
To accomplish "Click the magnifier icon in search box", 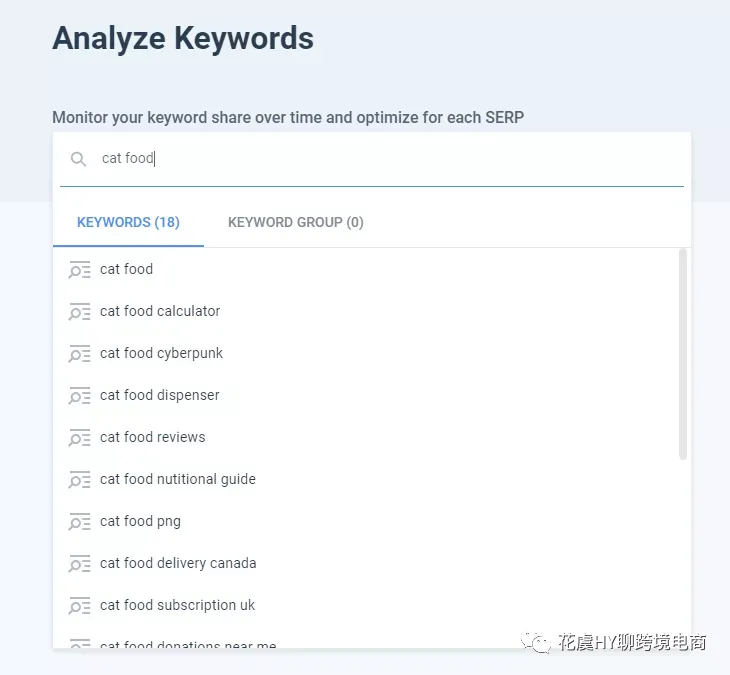I will pos(78,159).
